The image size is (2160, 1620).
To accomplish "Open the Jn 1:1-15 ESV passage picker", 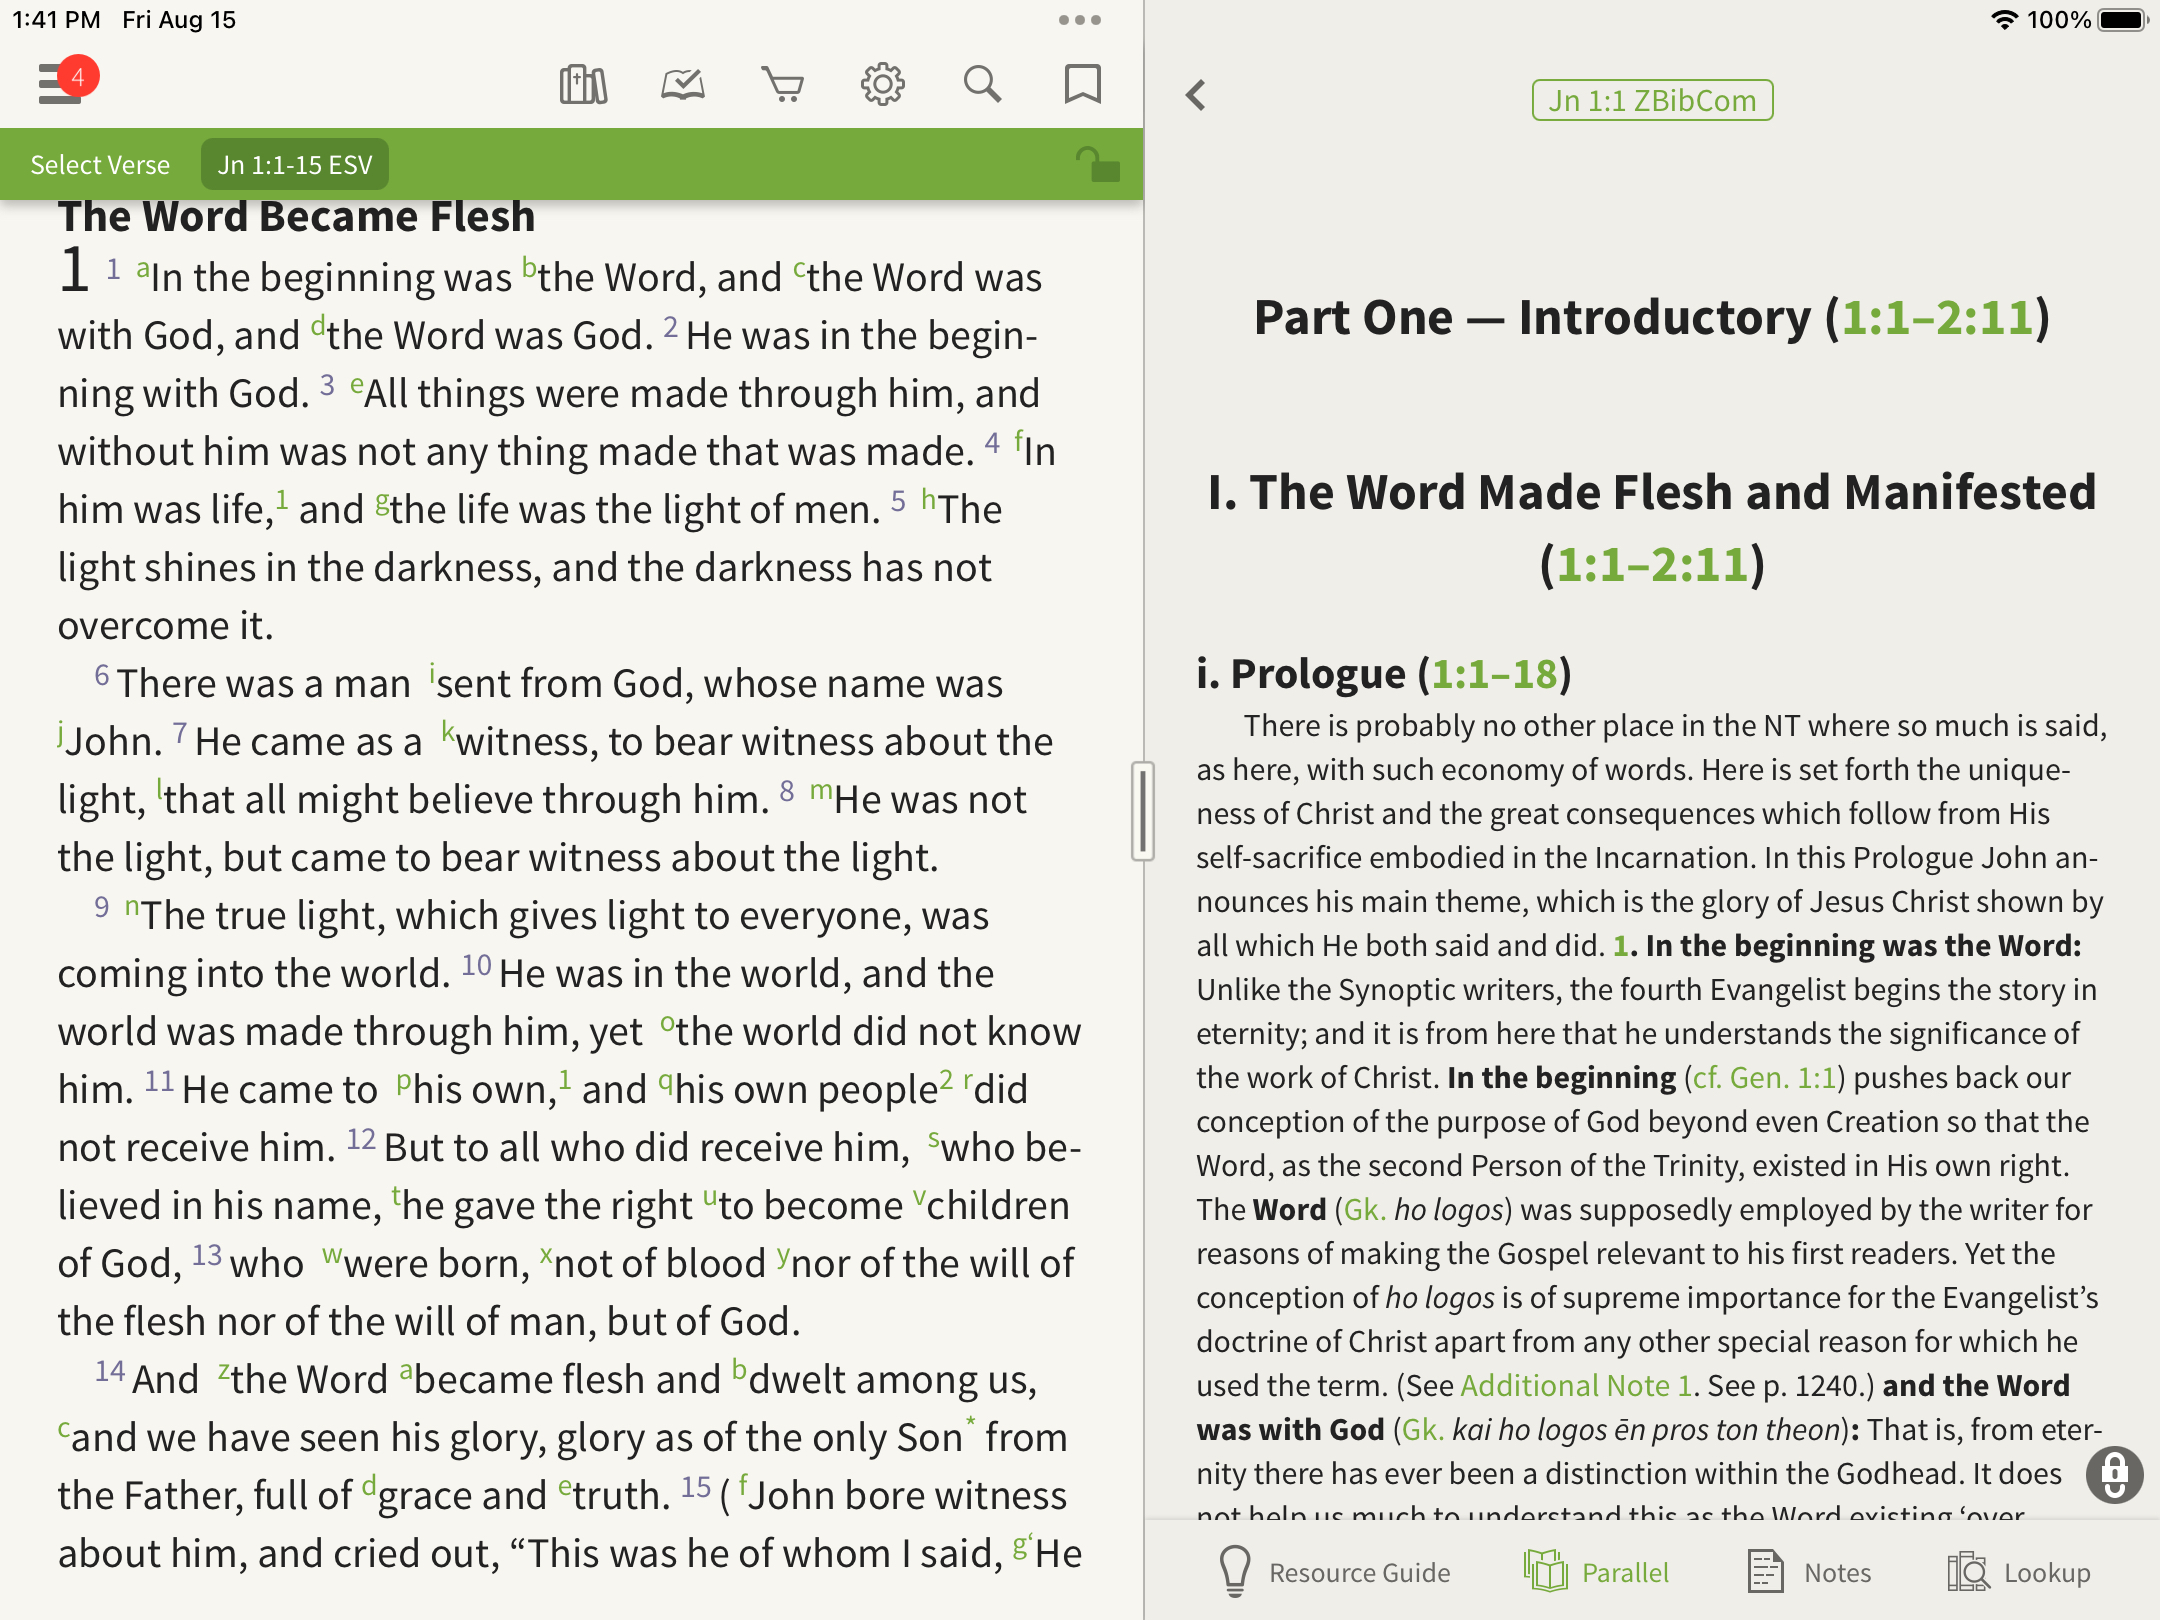I will coord(295,164).
